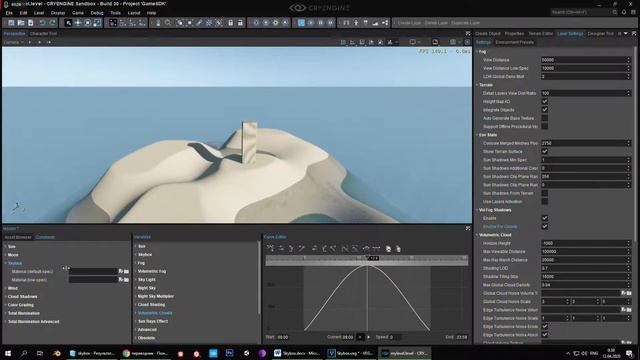Click the first Curve Editor toolbar icon
The image size is (640, 360).
271,248
